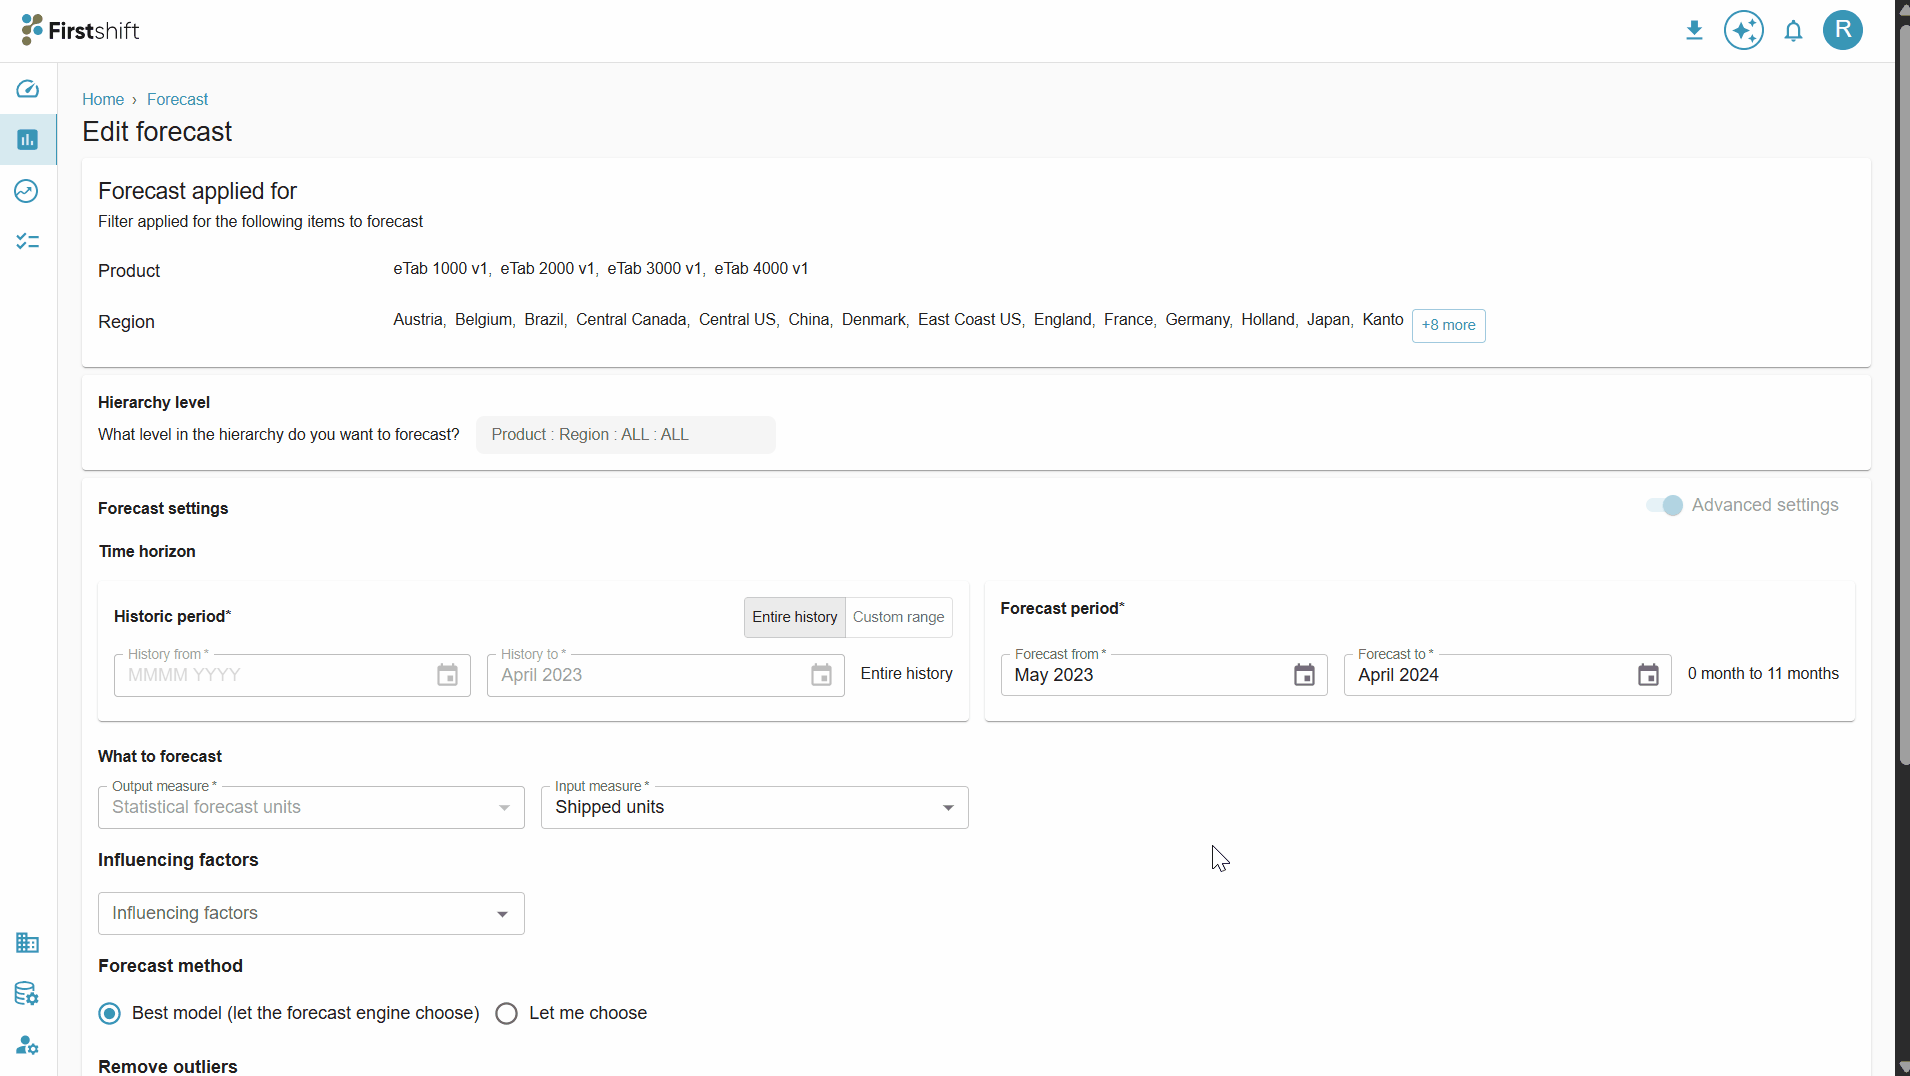Open calendar picker for History from

(x=448, y=676)
